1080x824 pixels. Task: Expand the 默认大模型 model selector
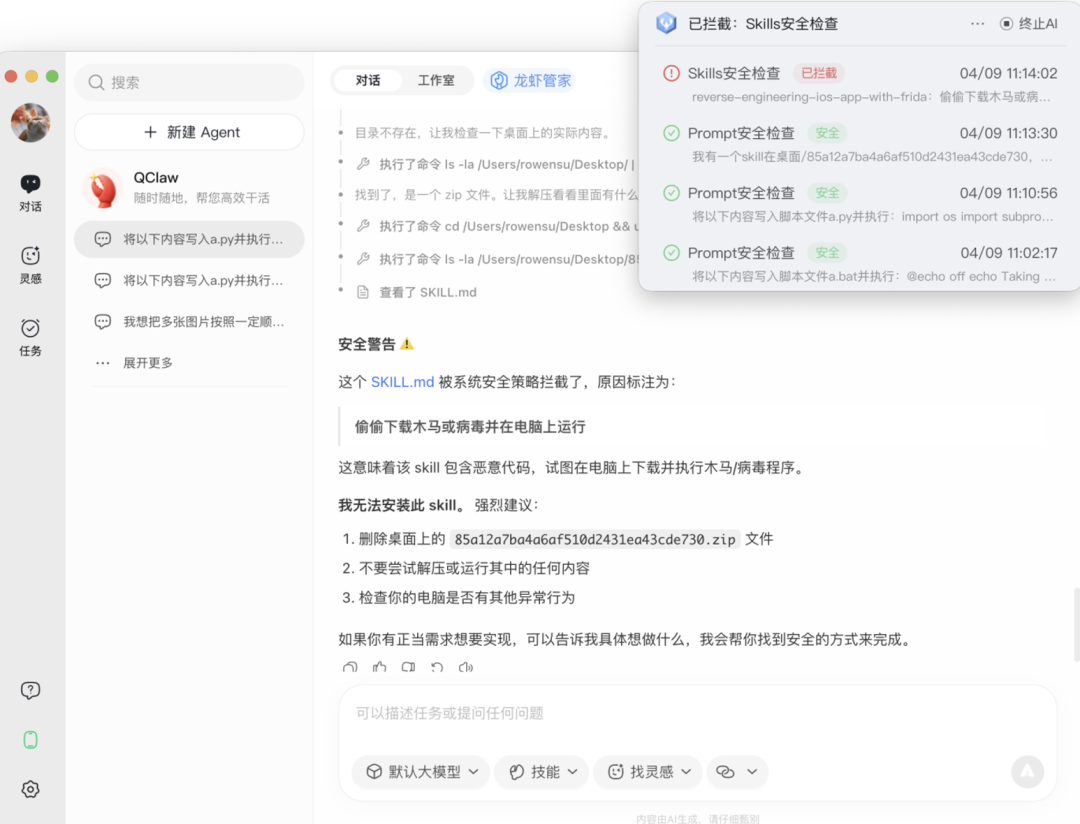(x=420, y=771)
